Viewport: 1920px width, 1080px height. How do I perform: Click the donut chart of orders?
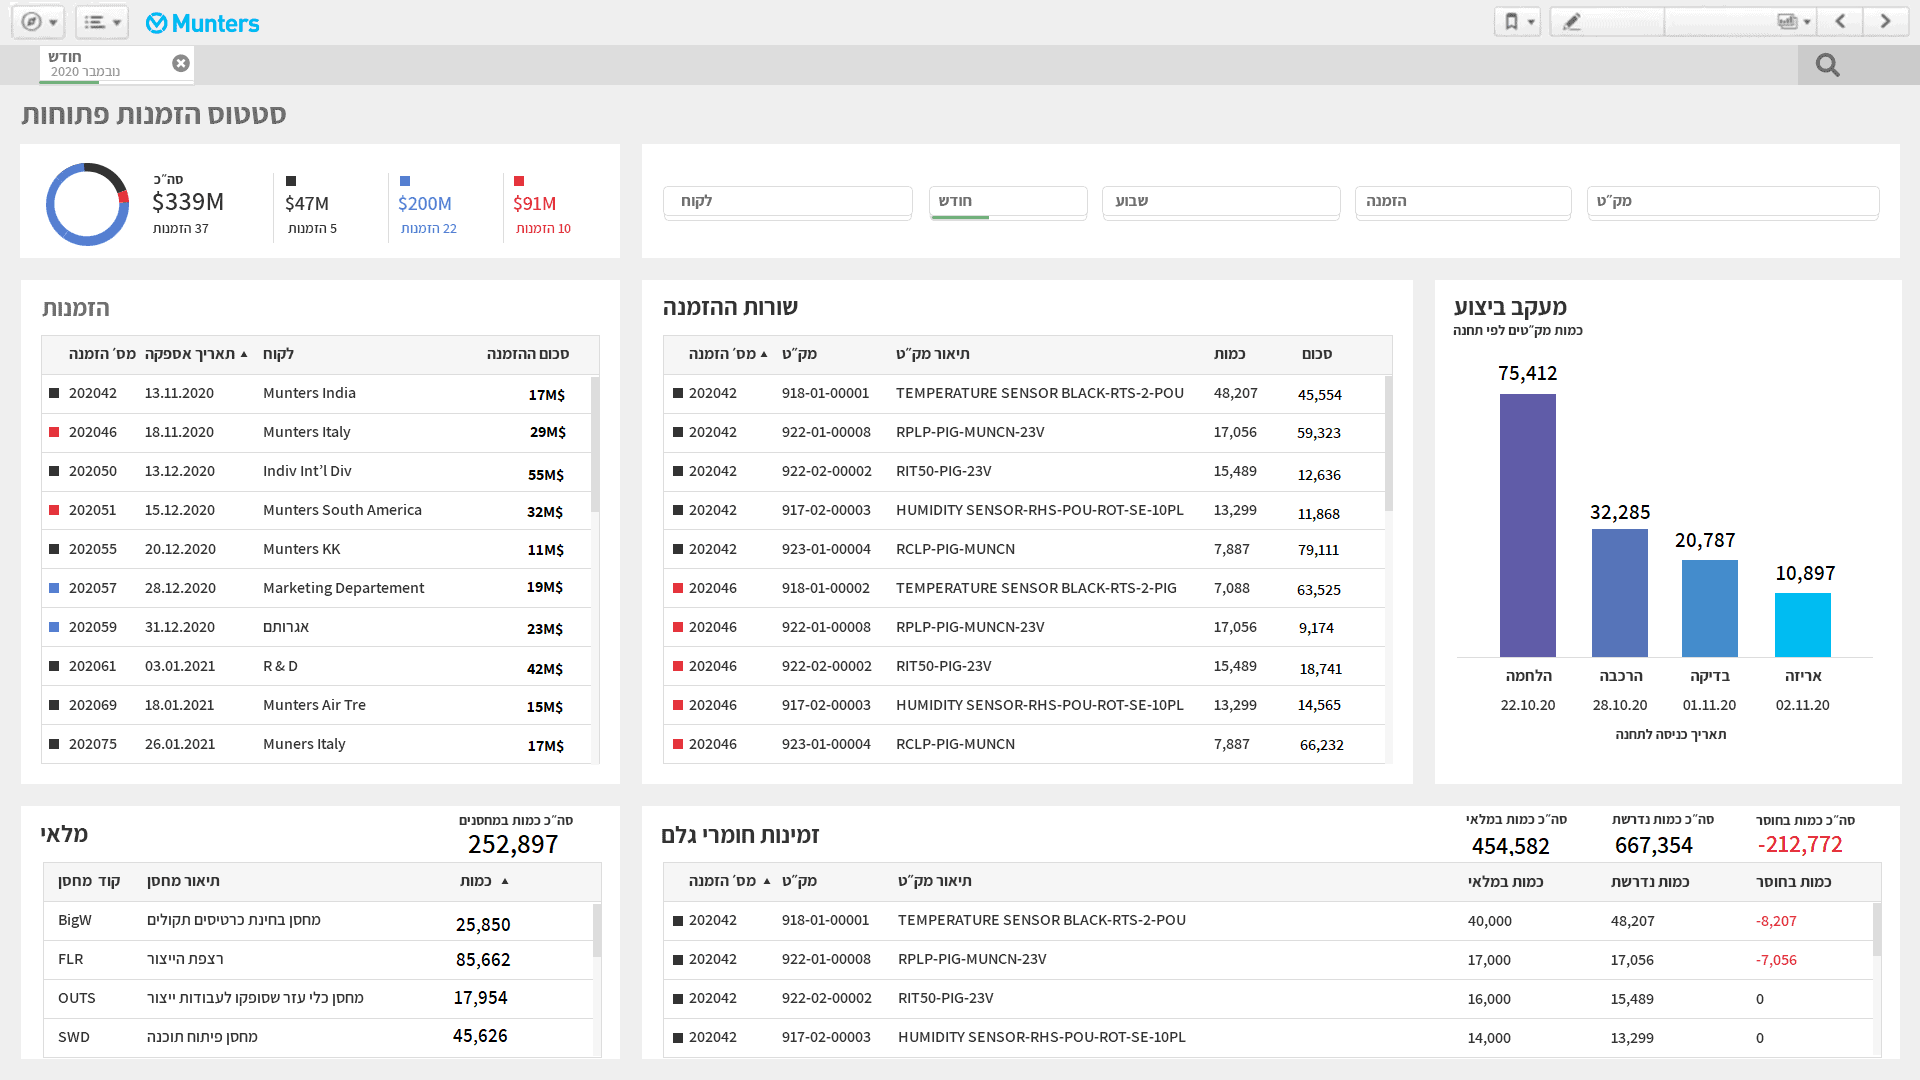88,204
